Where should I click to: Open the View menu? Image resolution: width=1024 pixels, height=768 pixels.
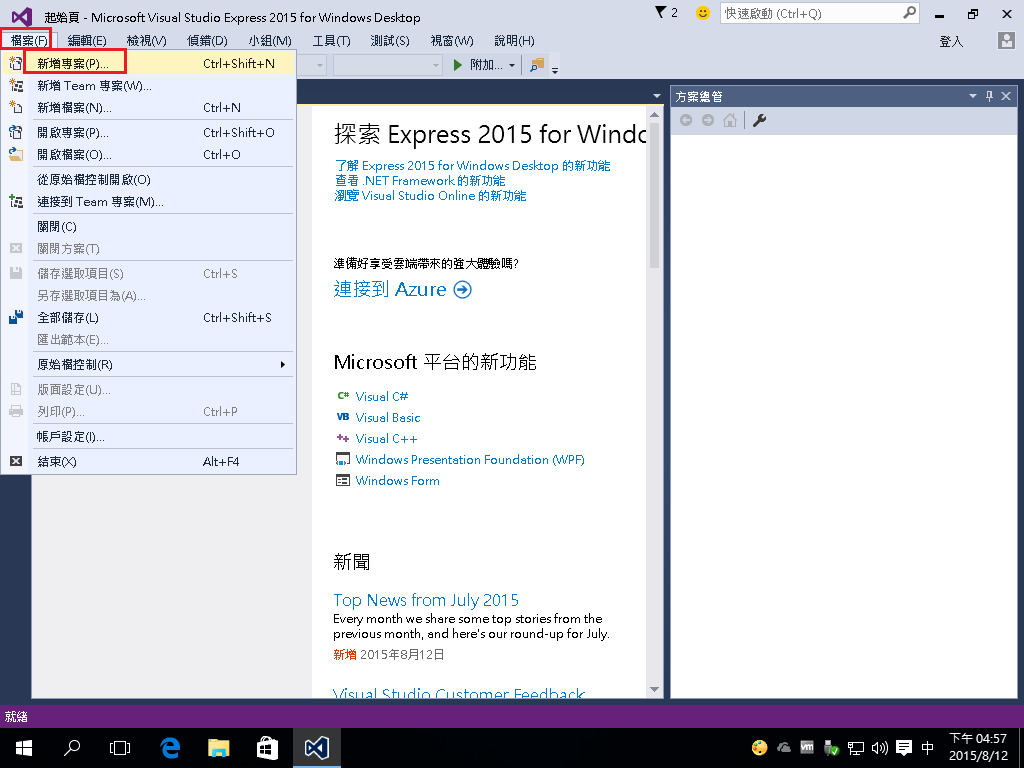coord(146,40)
